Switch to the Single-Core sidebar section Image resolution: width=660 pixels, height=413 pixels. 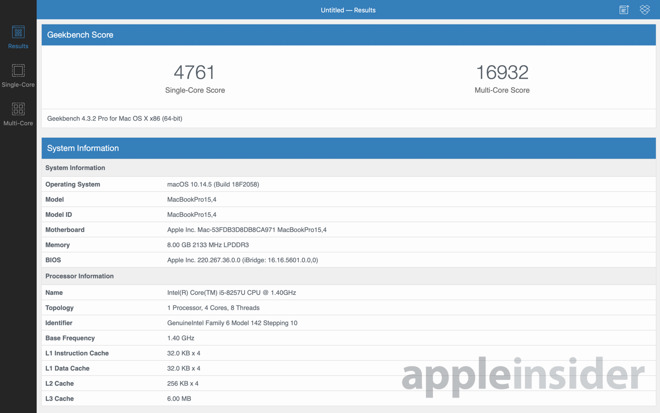click(18, 75)
